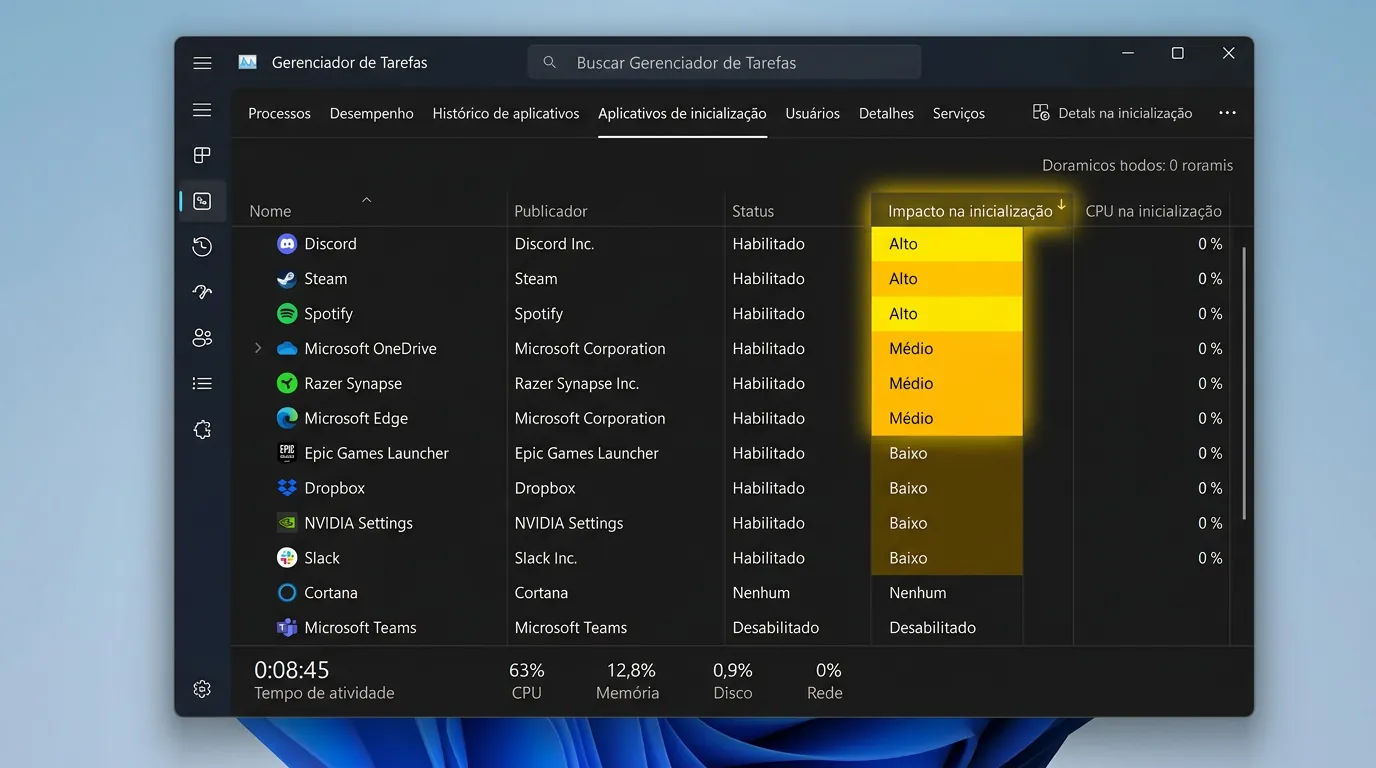Image resolution: width=1376 pixels, height=768 pixels.
Task: Click the Nenhum status of Cortana
Action: (761, 593)
